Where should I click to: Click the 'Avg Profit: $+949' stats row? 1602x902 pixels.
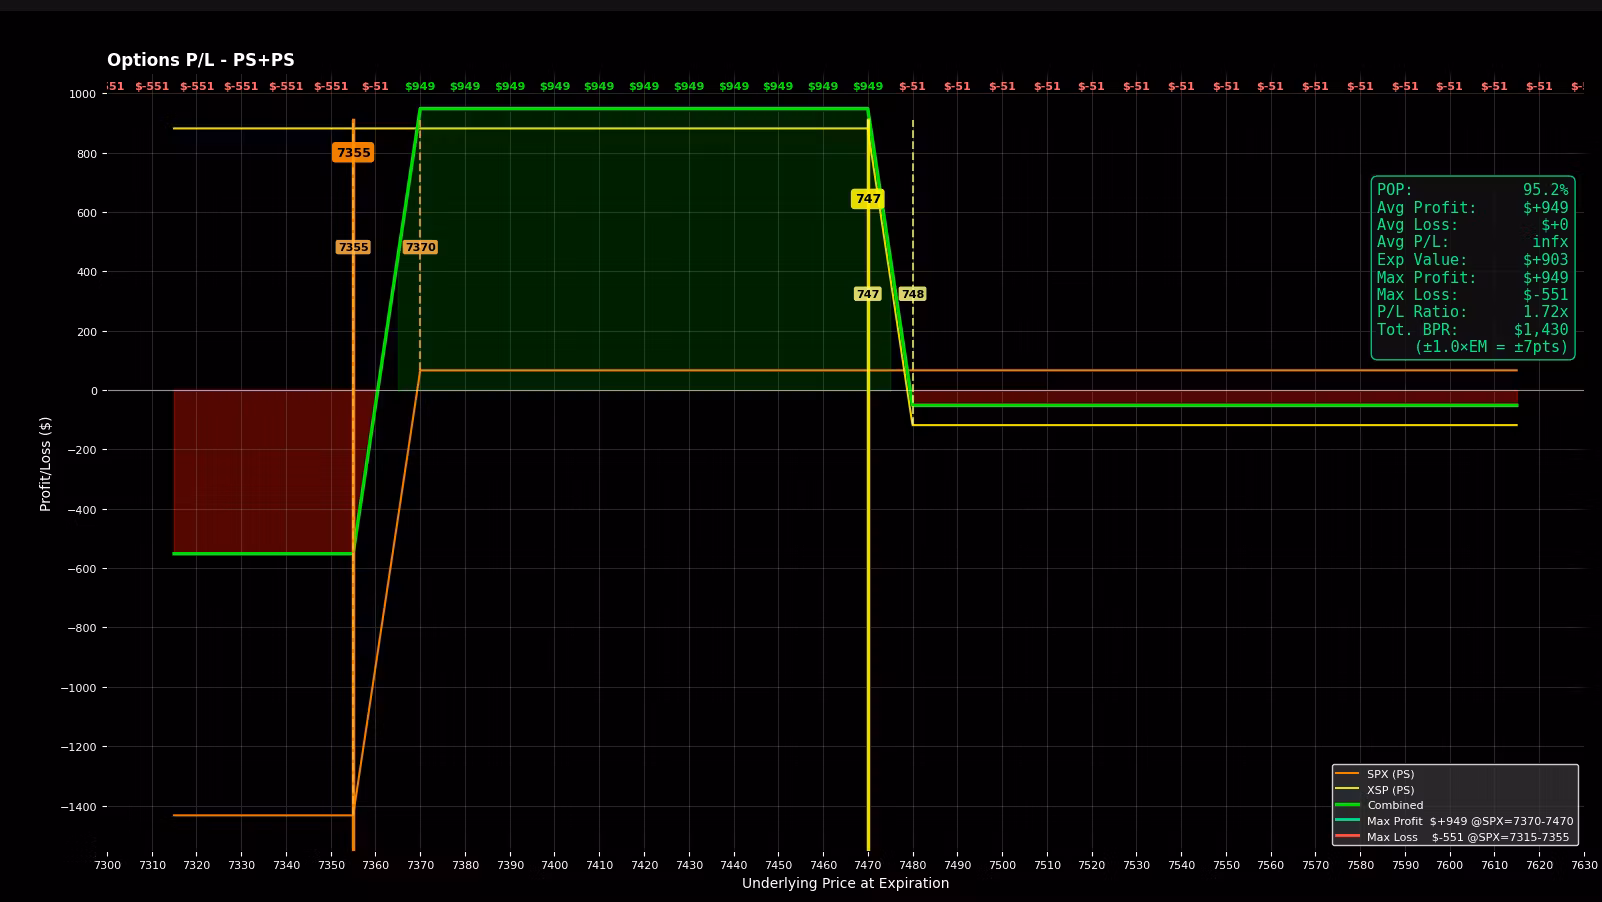click(1472, 208)
